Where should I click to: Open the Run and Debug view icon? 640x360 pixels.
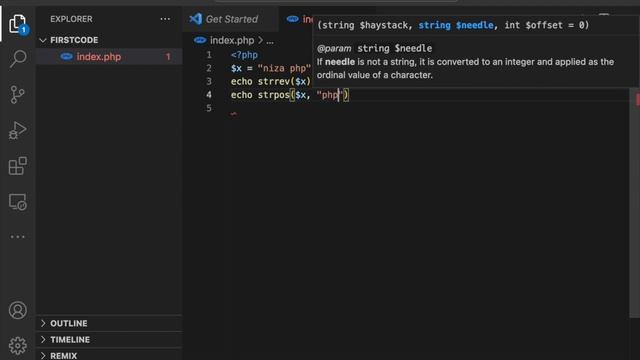click(x=18, y=130)
